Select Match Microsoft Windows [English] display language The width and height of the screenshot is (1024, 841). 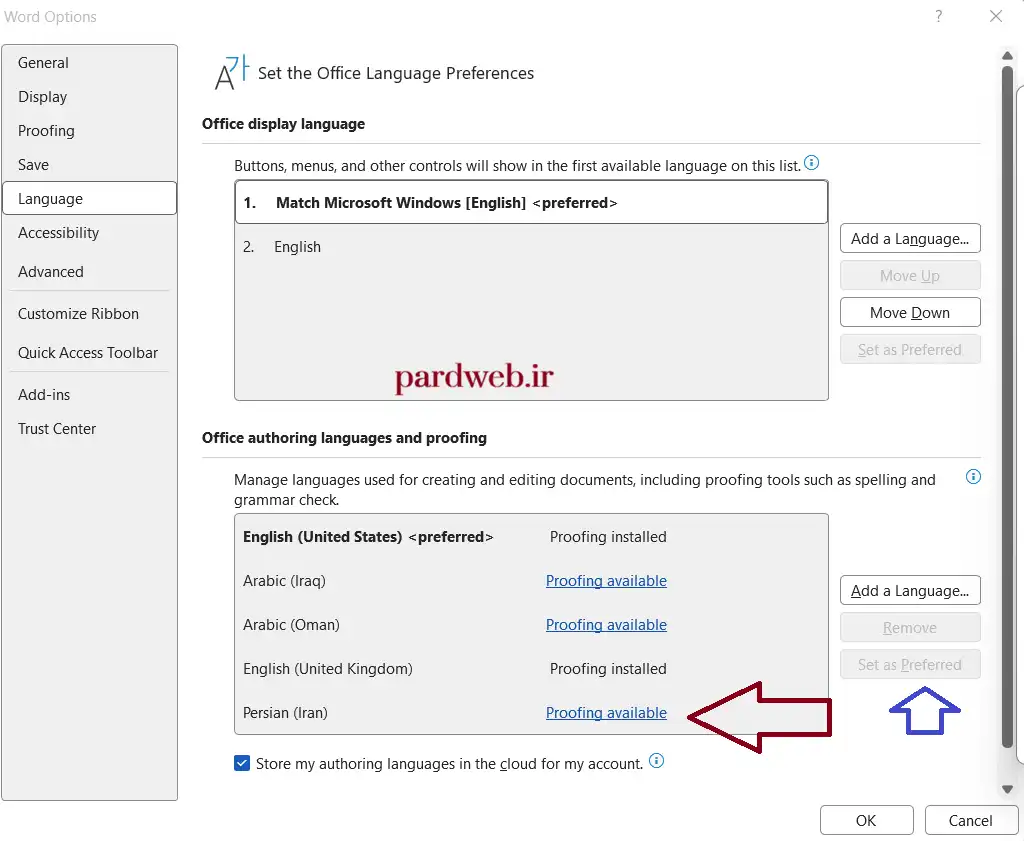pyautogui.click(x=531, y=202)
